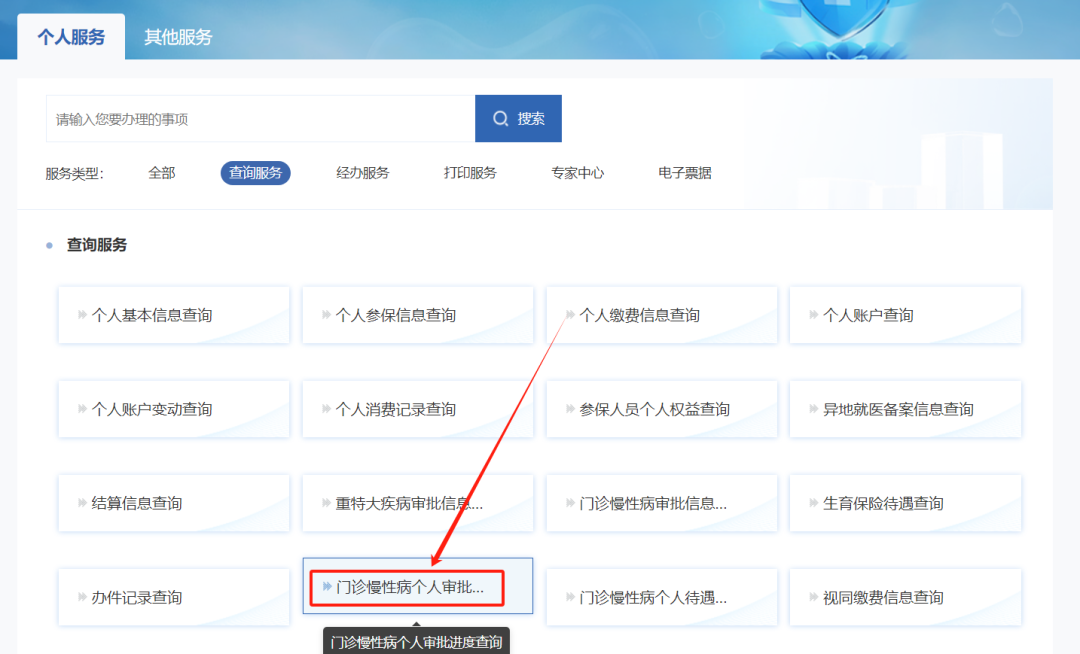Click arrow icon beside 个人参保信息查询
The width and height of the screenshot is (1080, 654).
[x=326, y=315]
